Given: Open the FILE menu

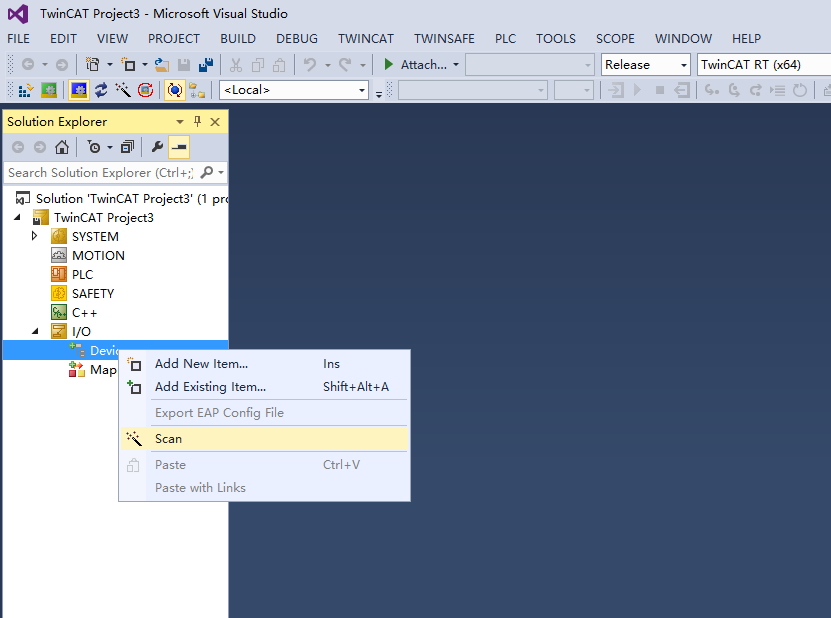Looking at the screenshot, I should (x=19, y=39).
